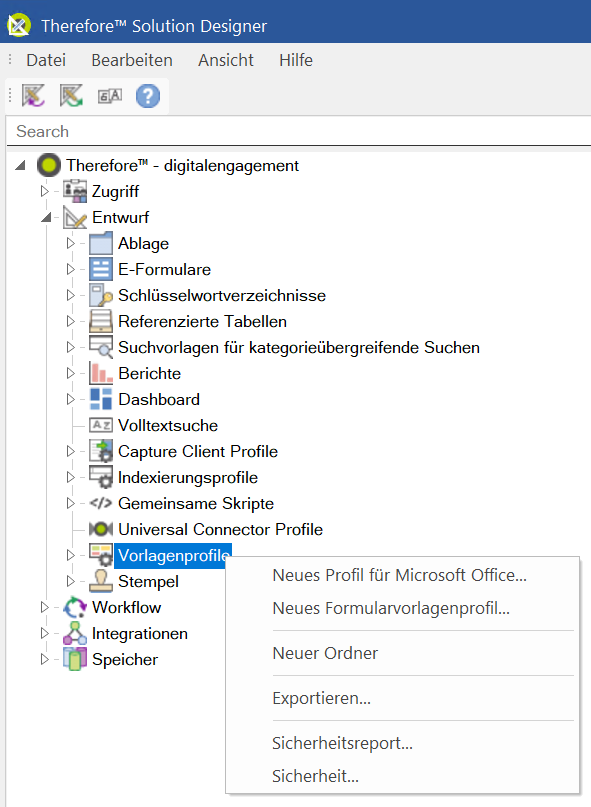Click the Referenzierte Tabellen drawer icon
This screenshot has width=591, height=807.
(x=101, y=321)
